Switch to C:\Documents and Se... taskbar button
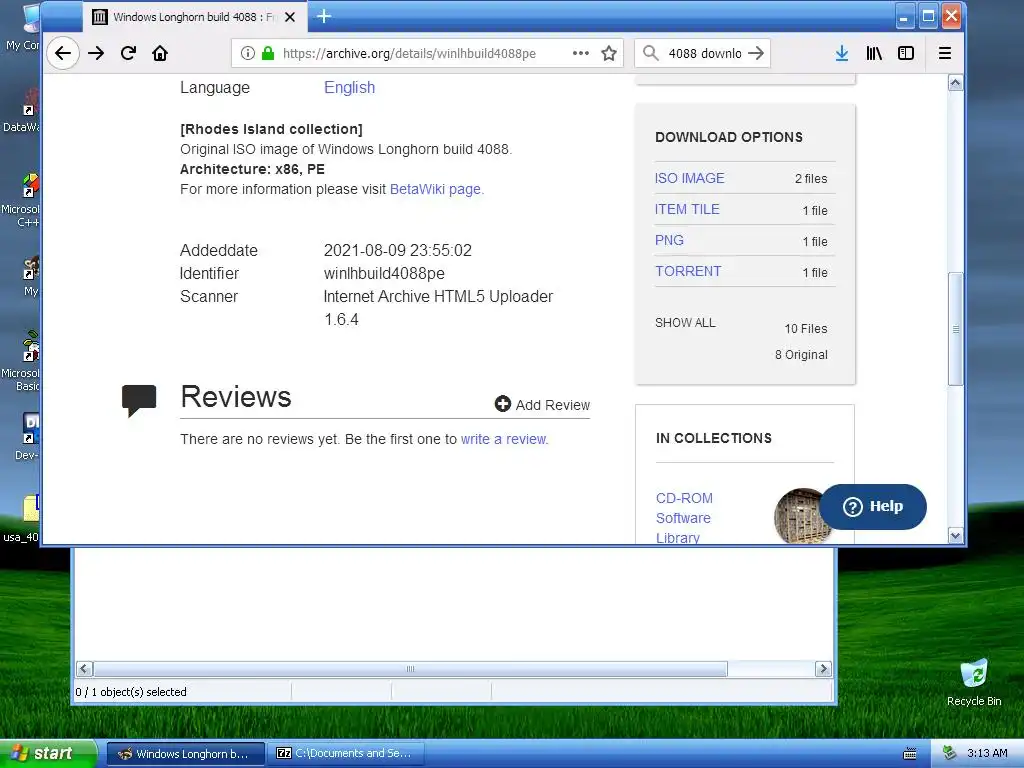 (x=347, y=754)
